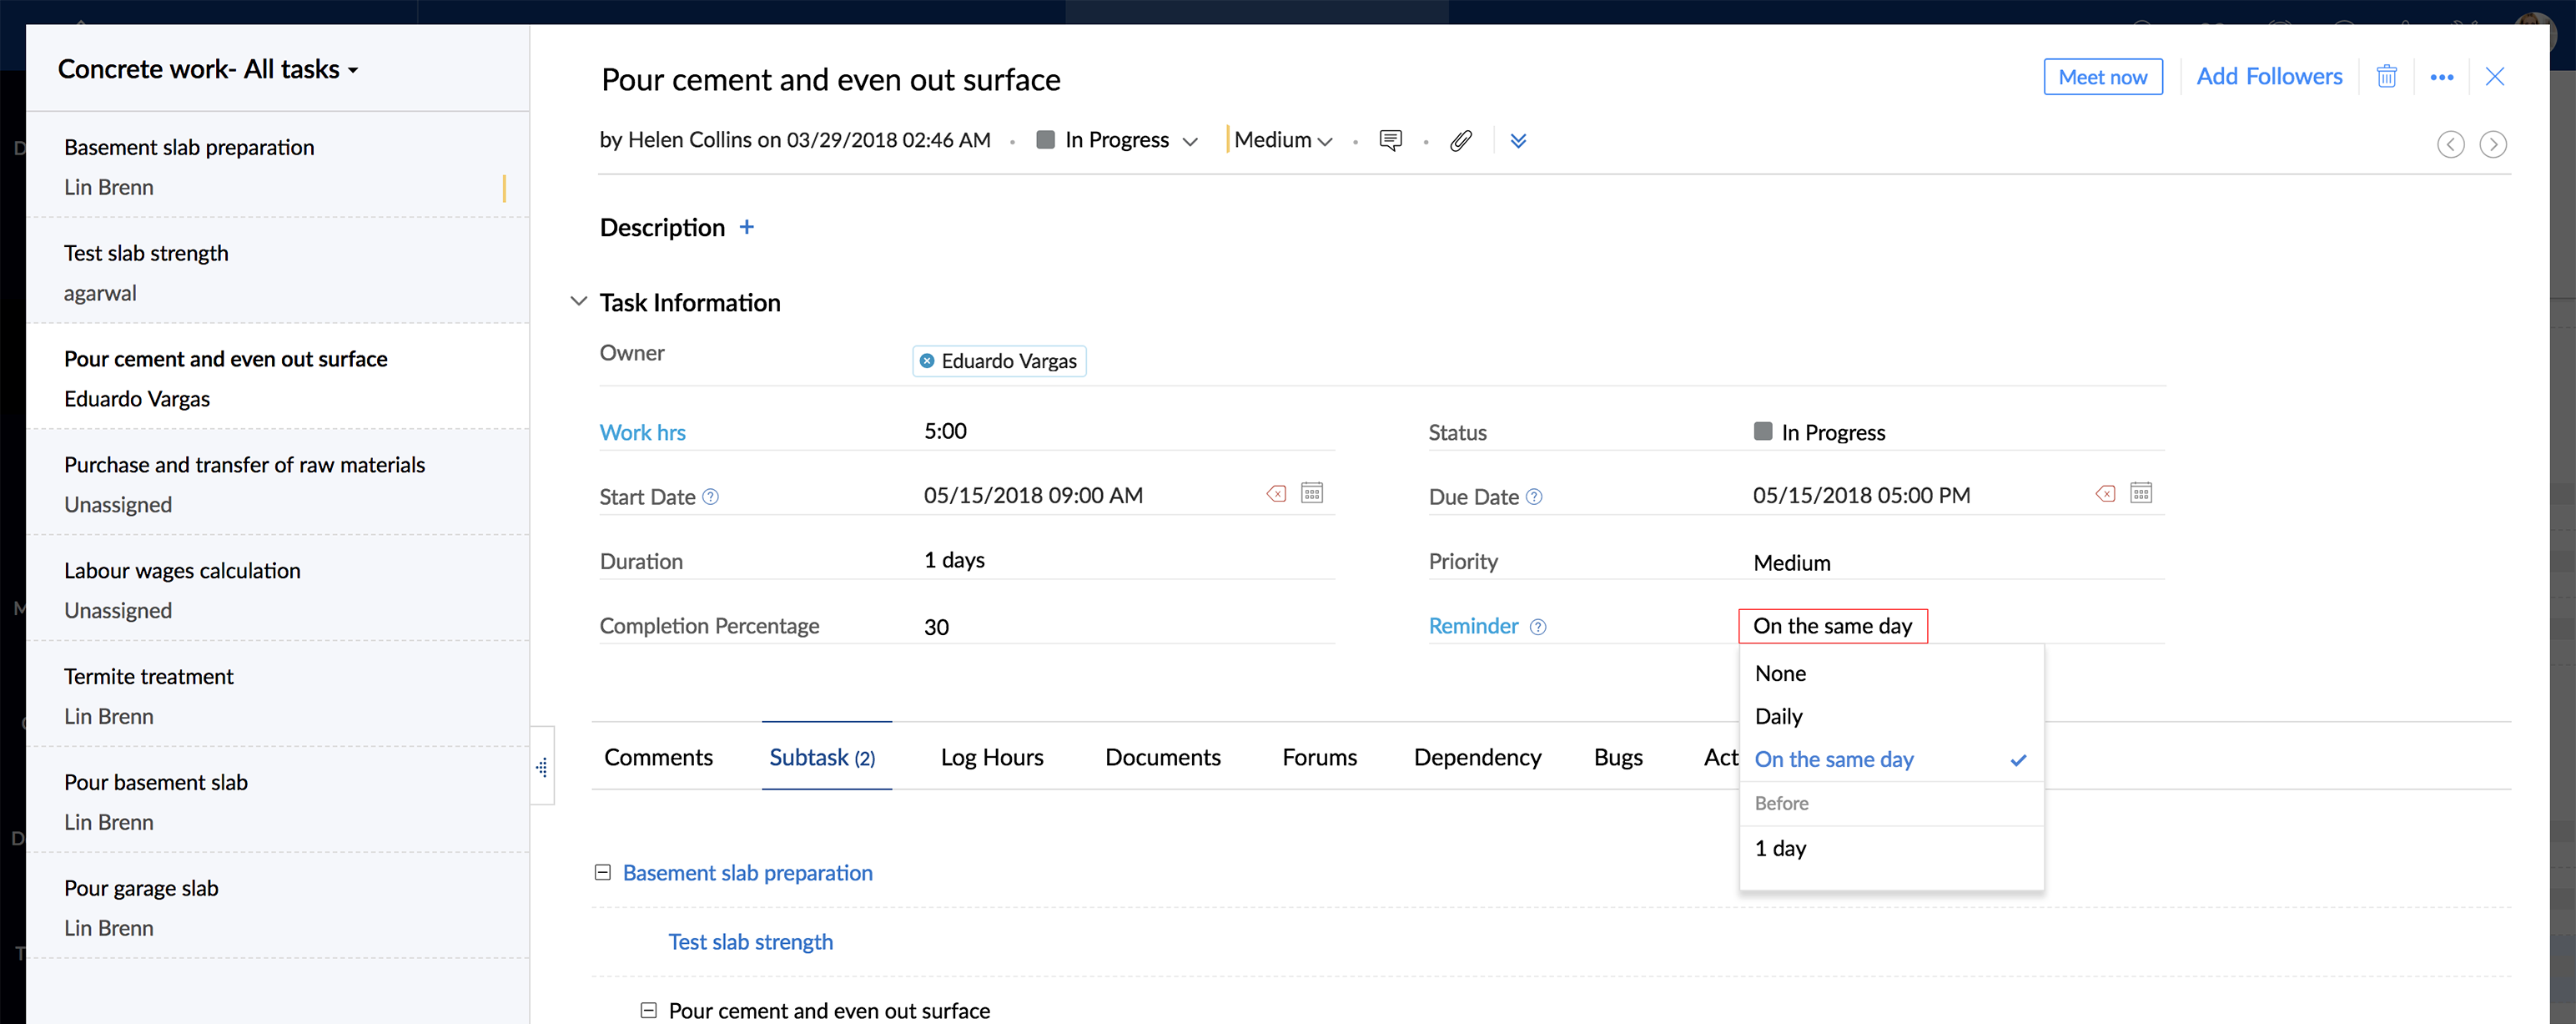2576x1024 pixels.
Task: Switch to the Forums tab
Action: click(1319, 757)
